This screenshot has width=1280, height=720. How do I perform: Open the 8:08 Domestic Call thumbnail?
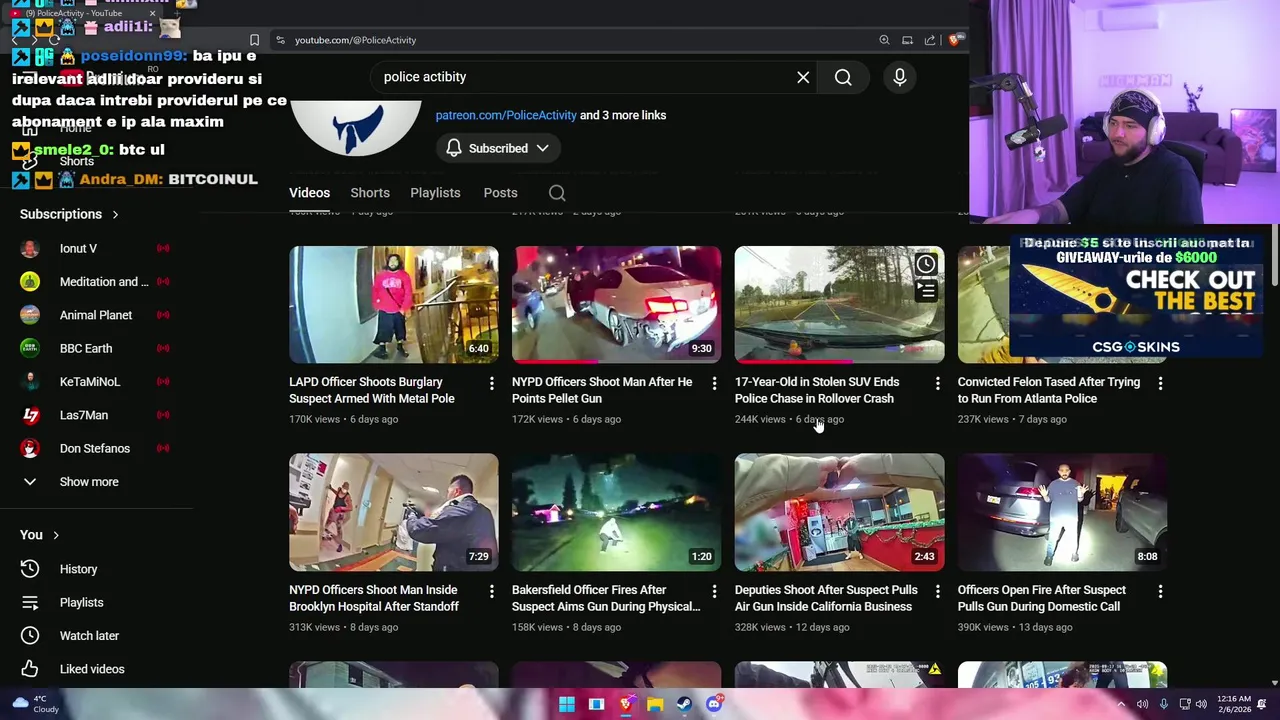(1062, 512)
